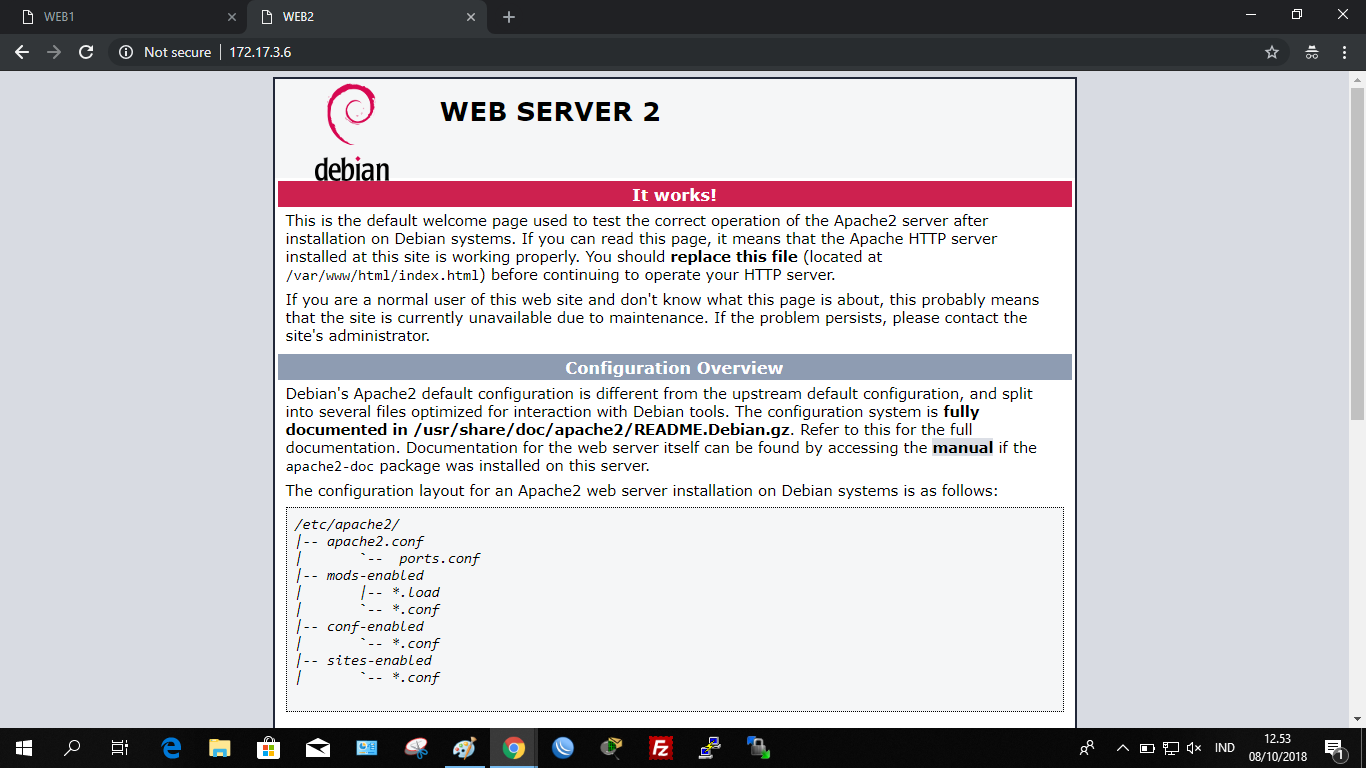Open the blue Winbox taskbar icon
The width and height of the screenshot is (1366, 768).
[563, 748]
